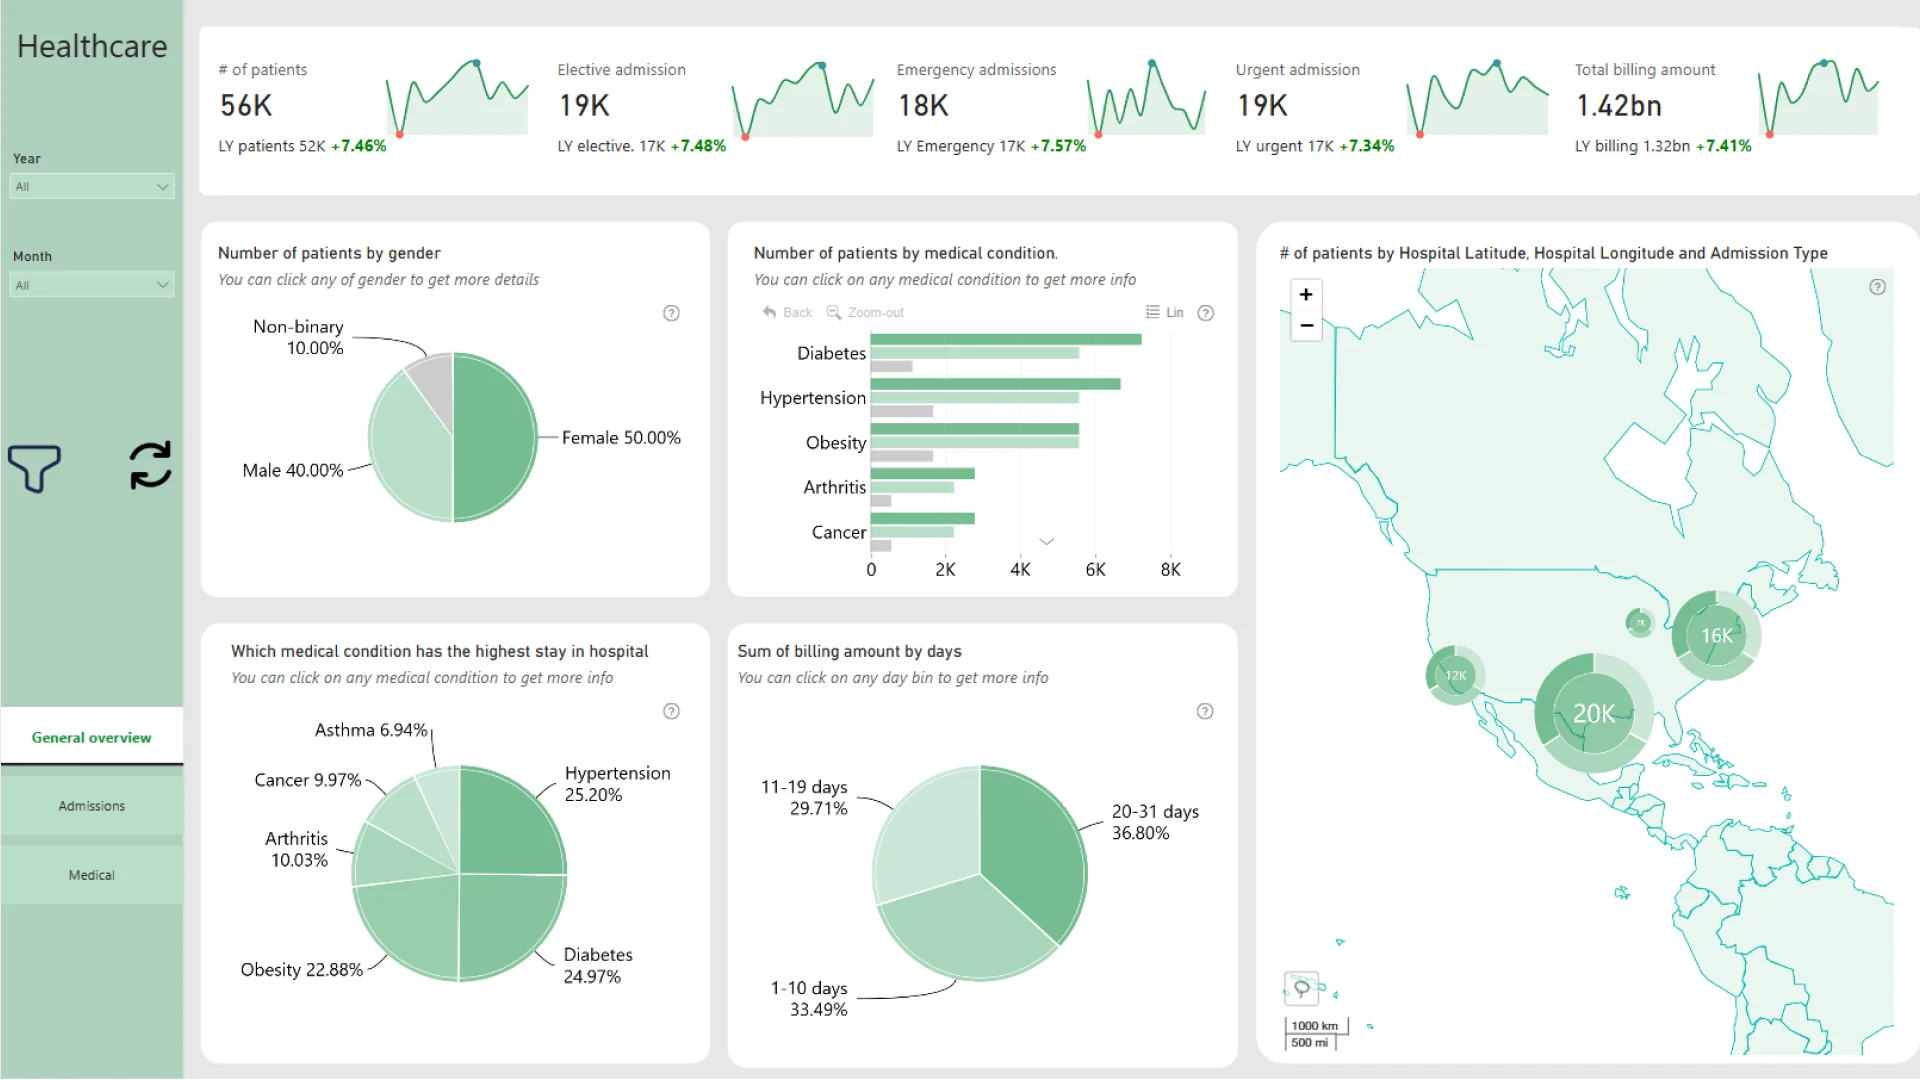Click map zoom out minus button

click(1306, 326)
